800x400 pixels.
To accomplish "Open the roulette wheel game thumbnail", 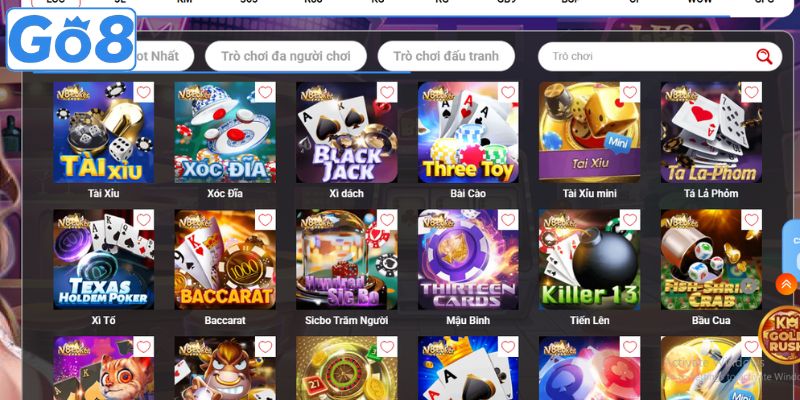I will point(346,368).
